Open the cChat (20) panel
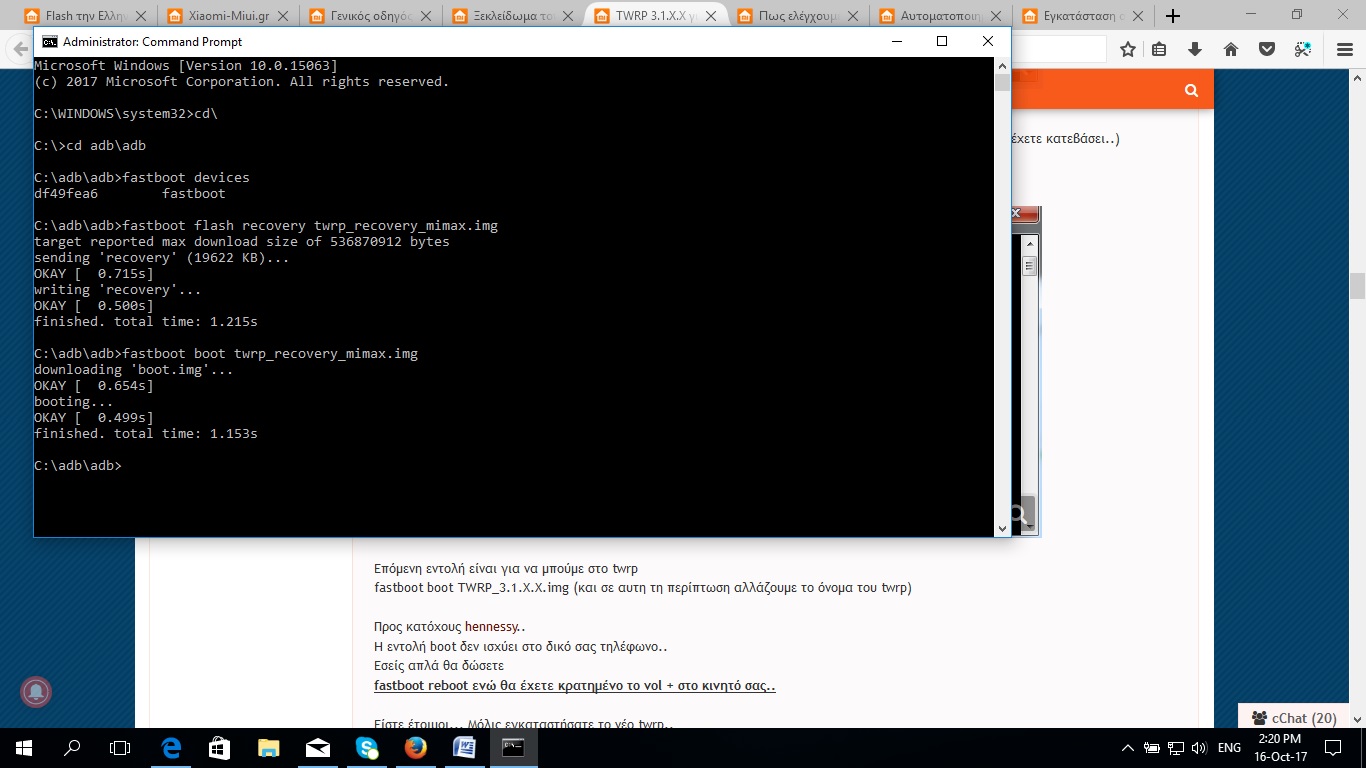Viewport: 1366px width, 768px height. point(1294,717)
